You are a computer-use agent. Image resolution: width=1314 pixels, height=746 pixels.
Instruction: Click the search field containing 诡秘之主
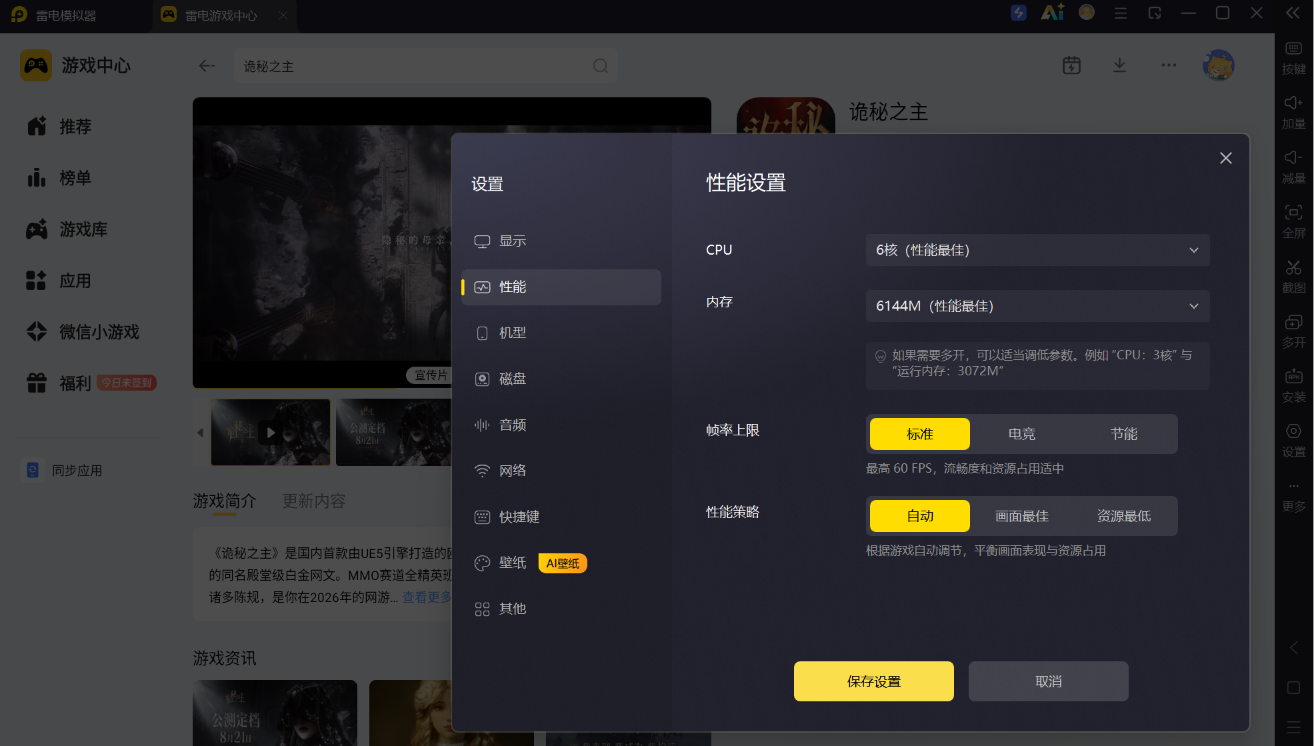[x=410, y=66]
